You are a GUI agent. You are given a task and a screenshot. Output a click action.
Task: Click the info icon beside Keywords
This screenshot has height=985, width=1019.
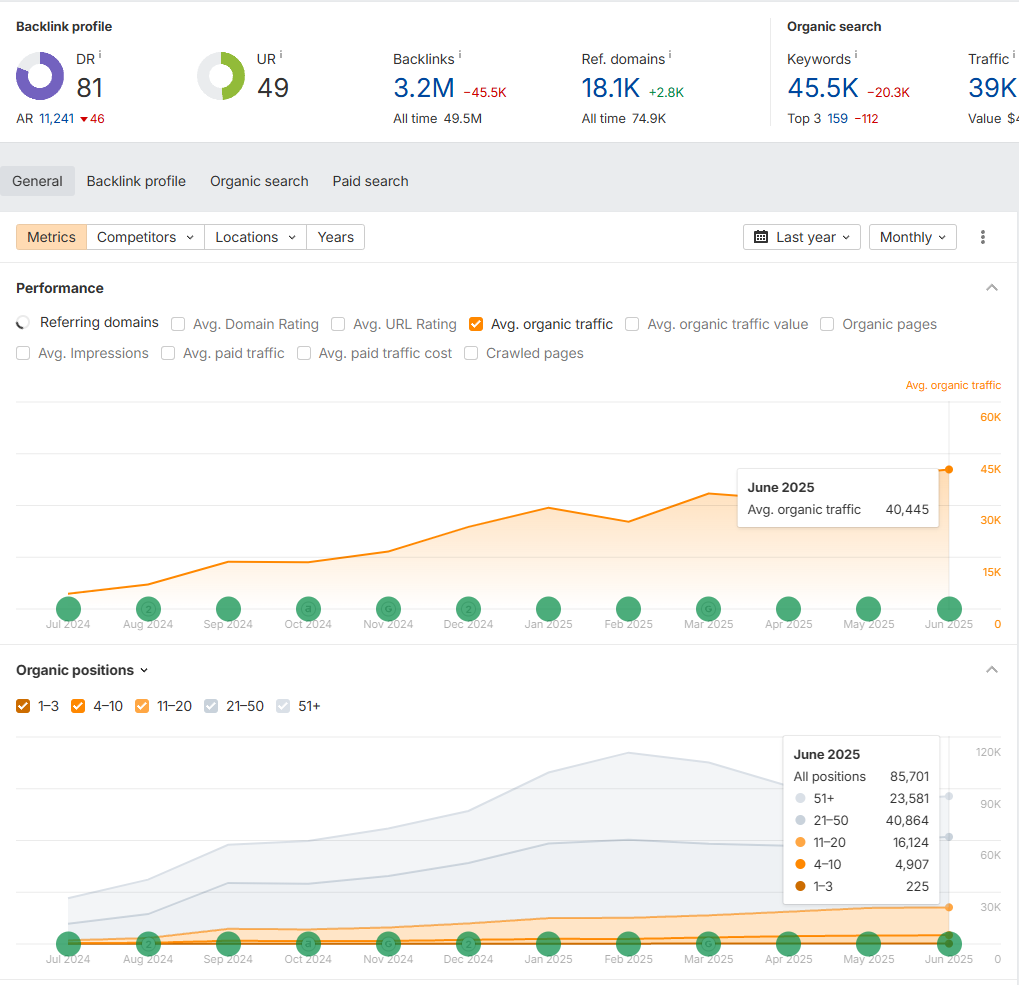click(x=856, y=56)
